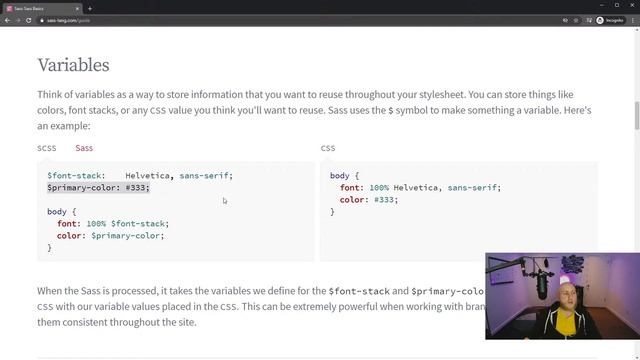640x360 pixels.
Task: Open the media control toolbar icon
Action: point(589,20)
